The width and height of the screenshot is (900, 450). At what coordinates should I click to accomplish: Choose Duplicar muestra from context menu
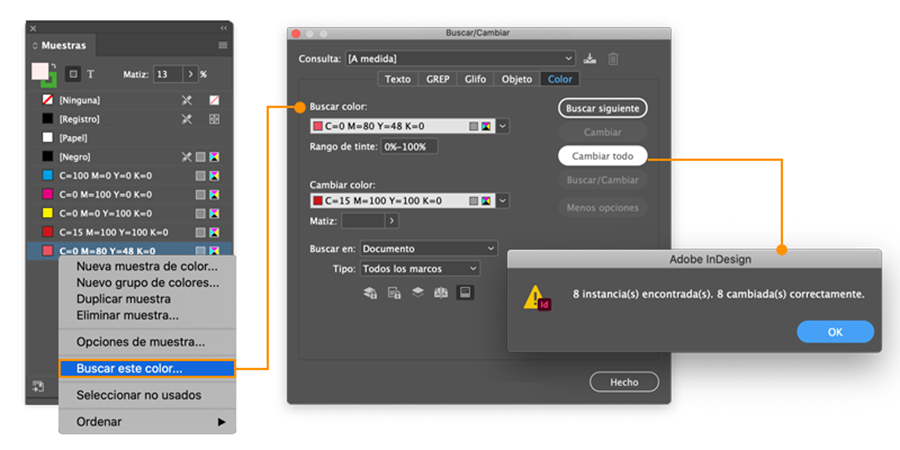click(147, 299)
